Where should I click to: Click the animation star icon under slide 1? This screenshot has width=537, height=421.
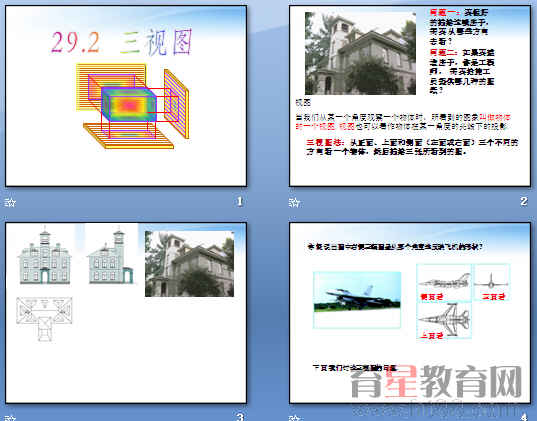click(x=10, y=202)
